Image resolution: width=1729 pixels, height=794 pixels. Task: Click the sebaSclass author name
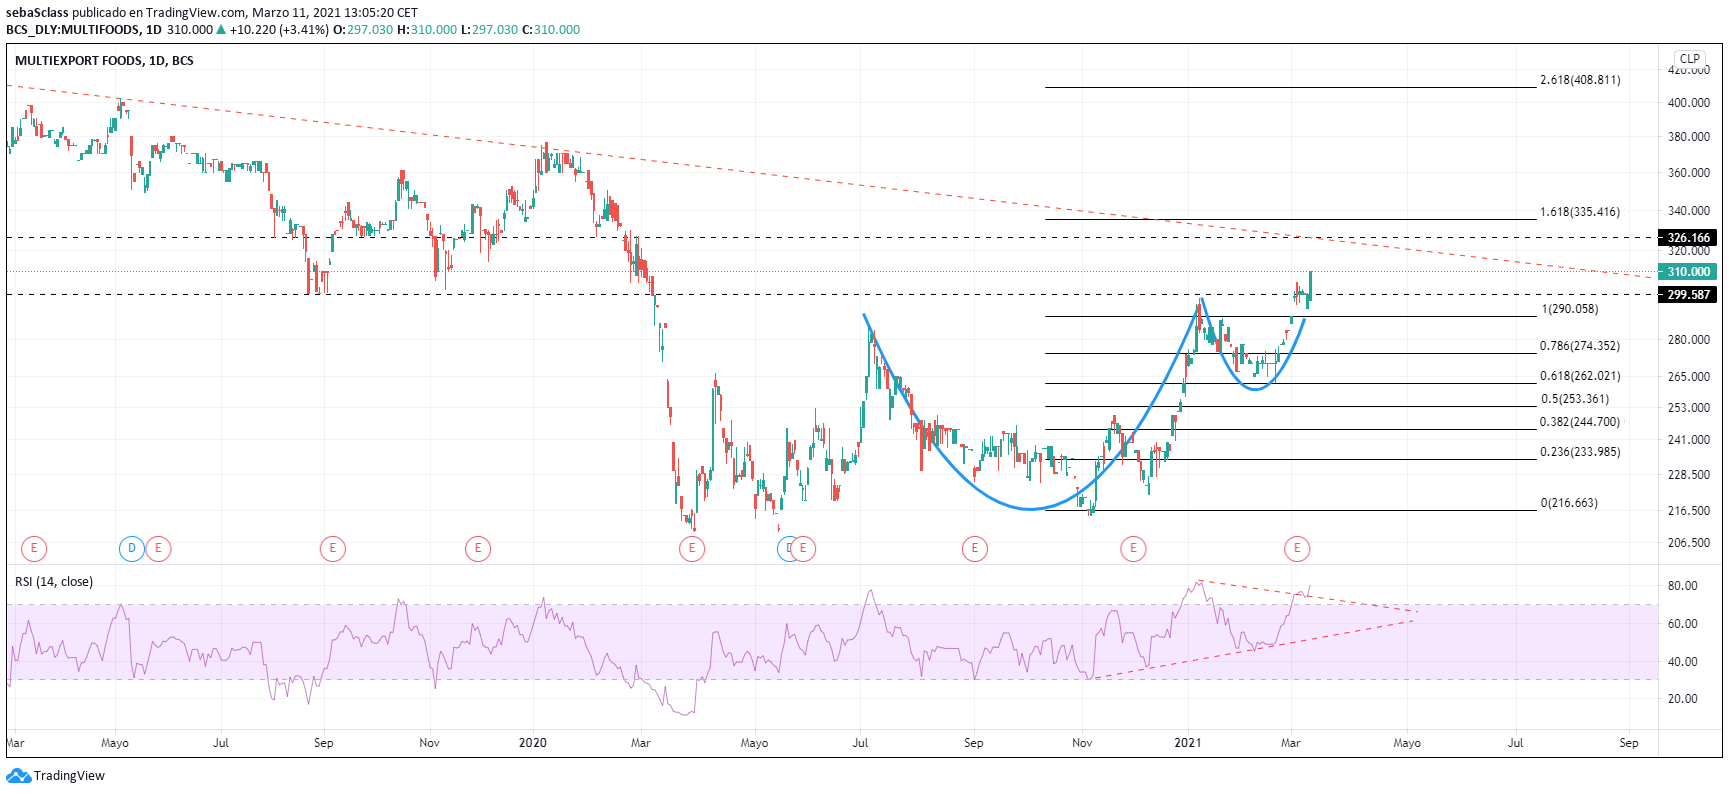[x=37, y=13]
